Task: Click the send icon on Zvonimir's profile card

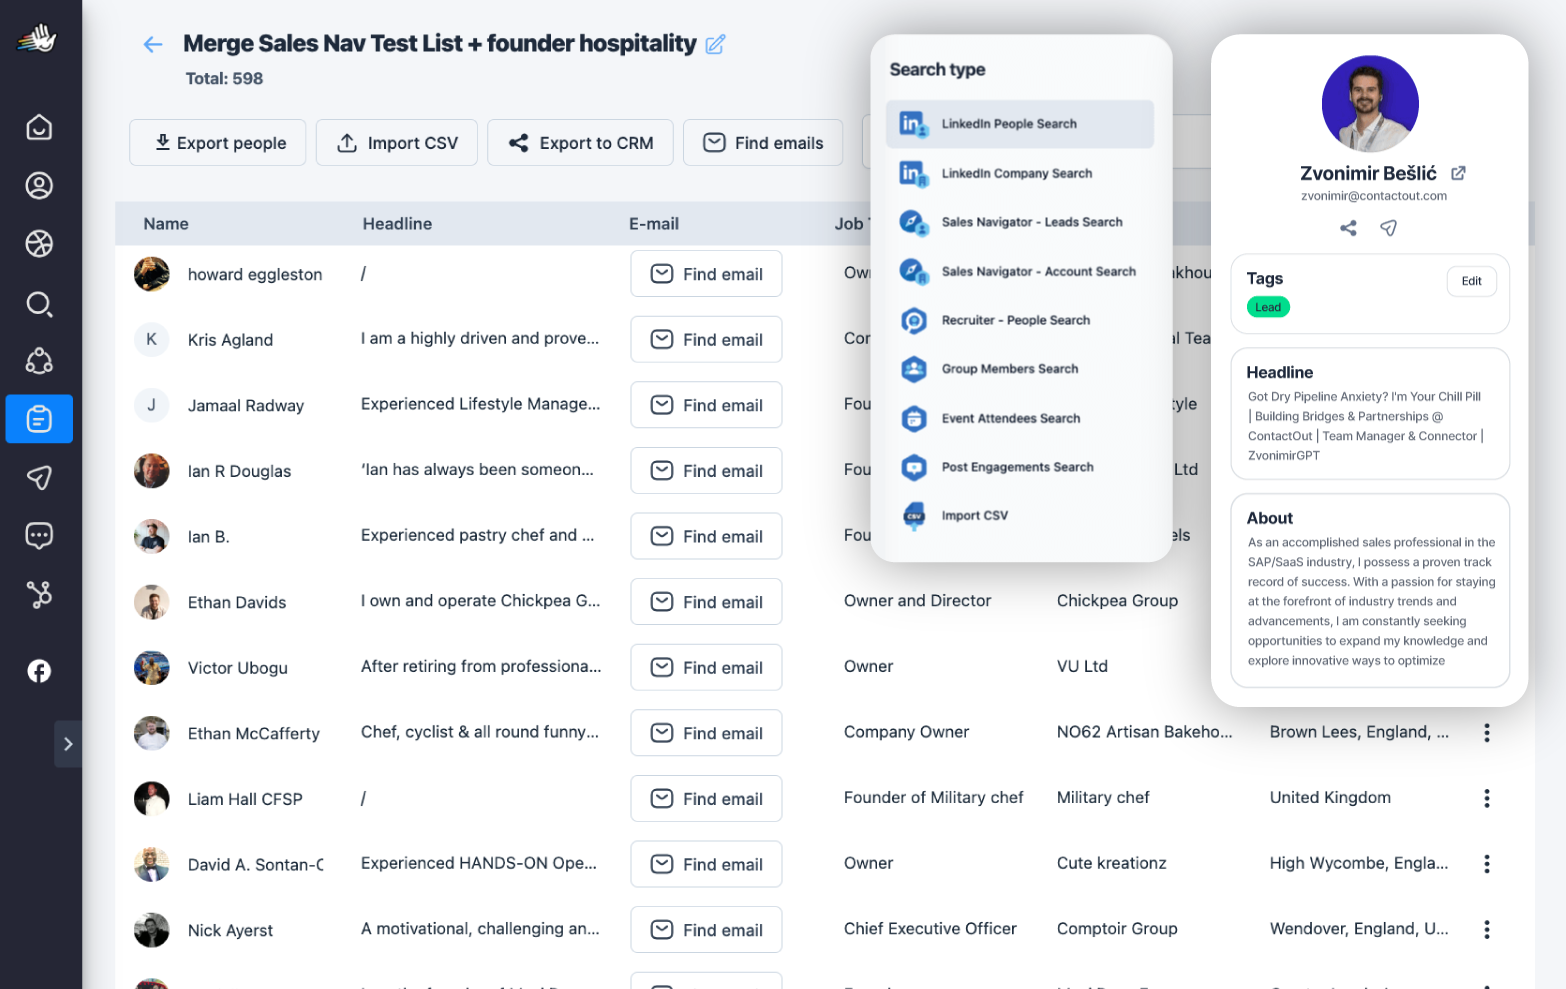Action: (x=1388, y=228)
